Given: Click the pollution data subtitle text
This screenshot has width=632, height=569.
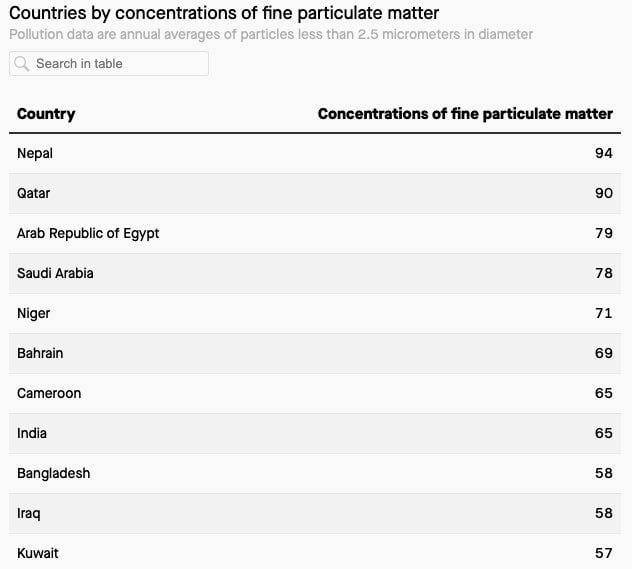Looking at the screenshot, I should point(271,35).
